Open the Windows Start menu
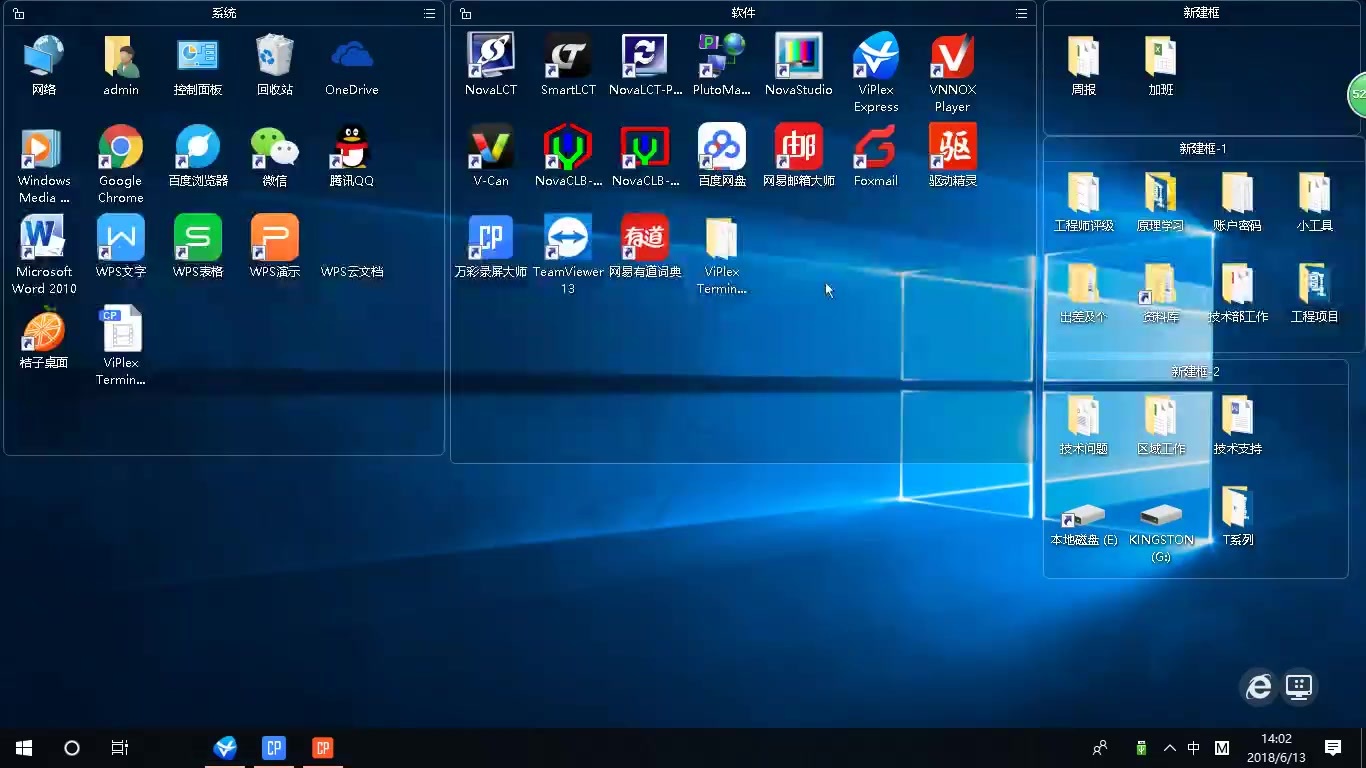1366x768 pixels. point(24,748)
